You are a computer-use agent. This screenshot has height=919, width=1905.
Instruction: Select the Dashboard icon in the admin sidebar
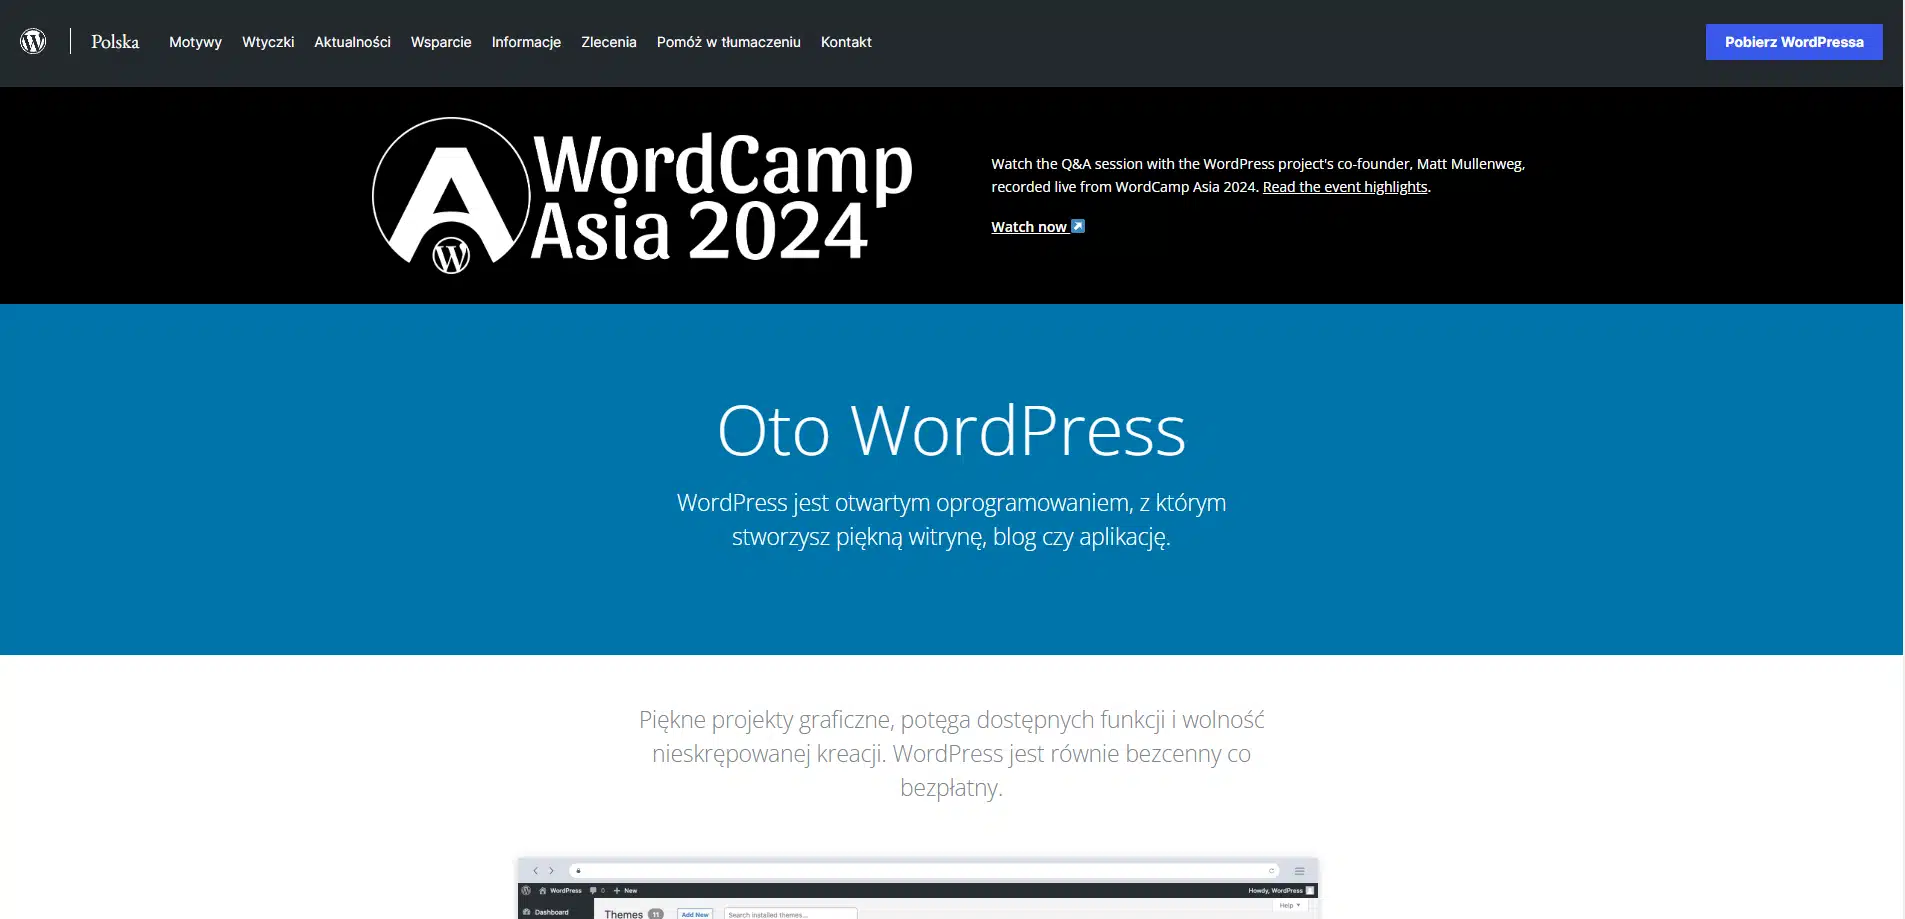tap(529, 913)
